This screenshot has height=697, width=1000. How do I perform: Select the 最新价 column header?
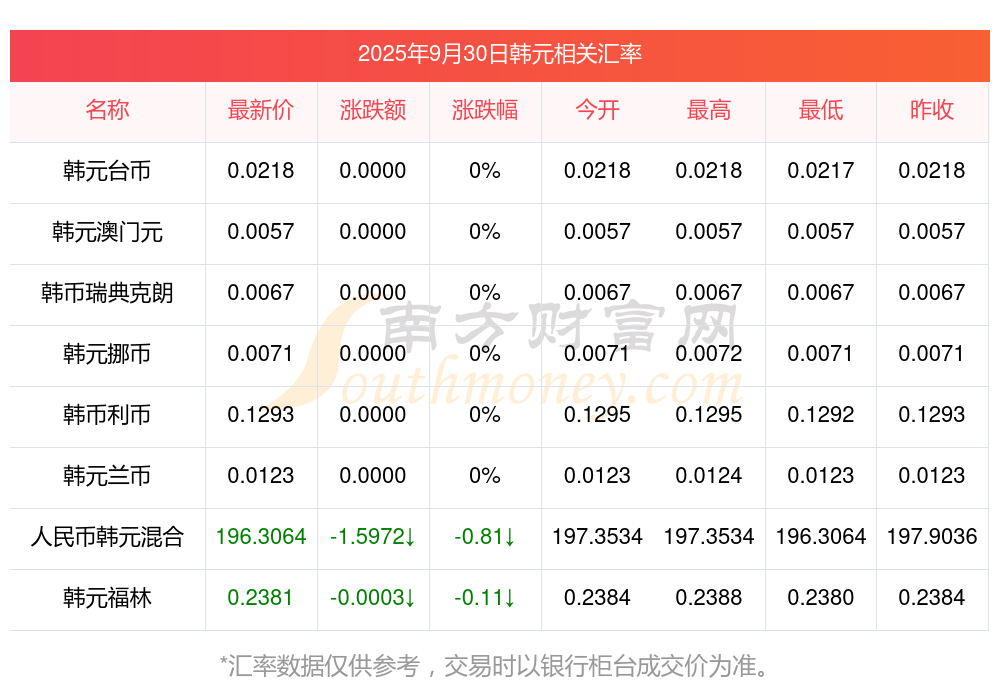pos(261,110)
